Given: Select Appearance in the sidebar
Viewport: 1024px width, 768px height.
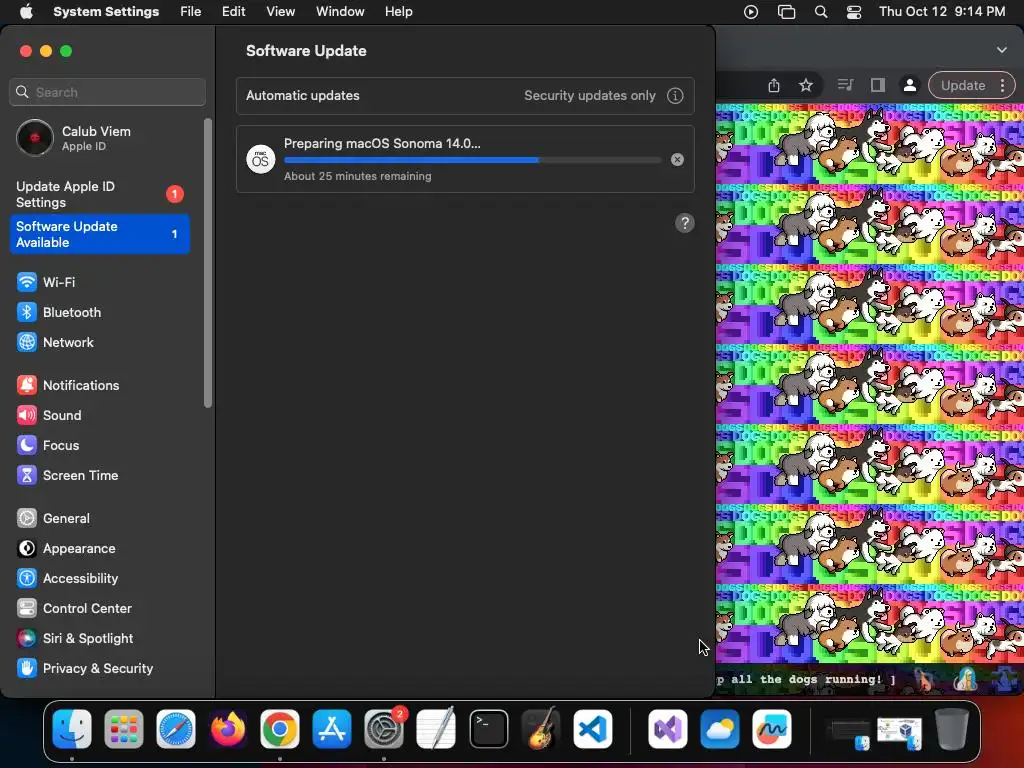Looking at the screenshot, I should [99, 549].
